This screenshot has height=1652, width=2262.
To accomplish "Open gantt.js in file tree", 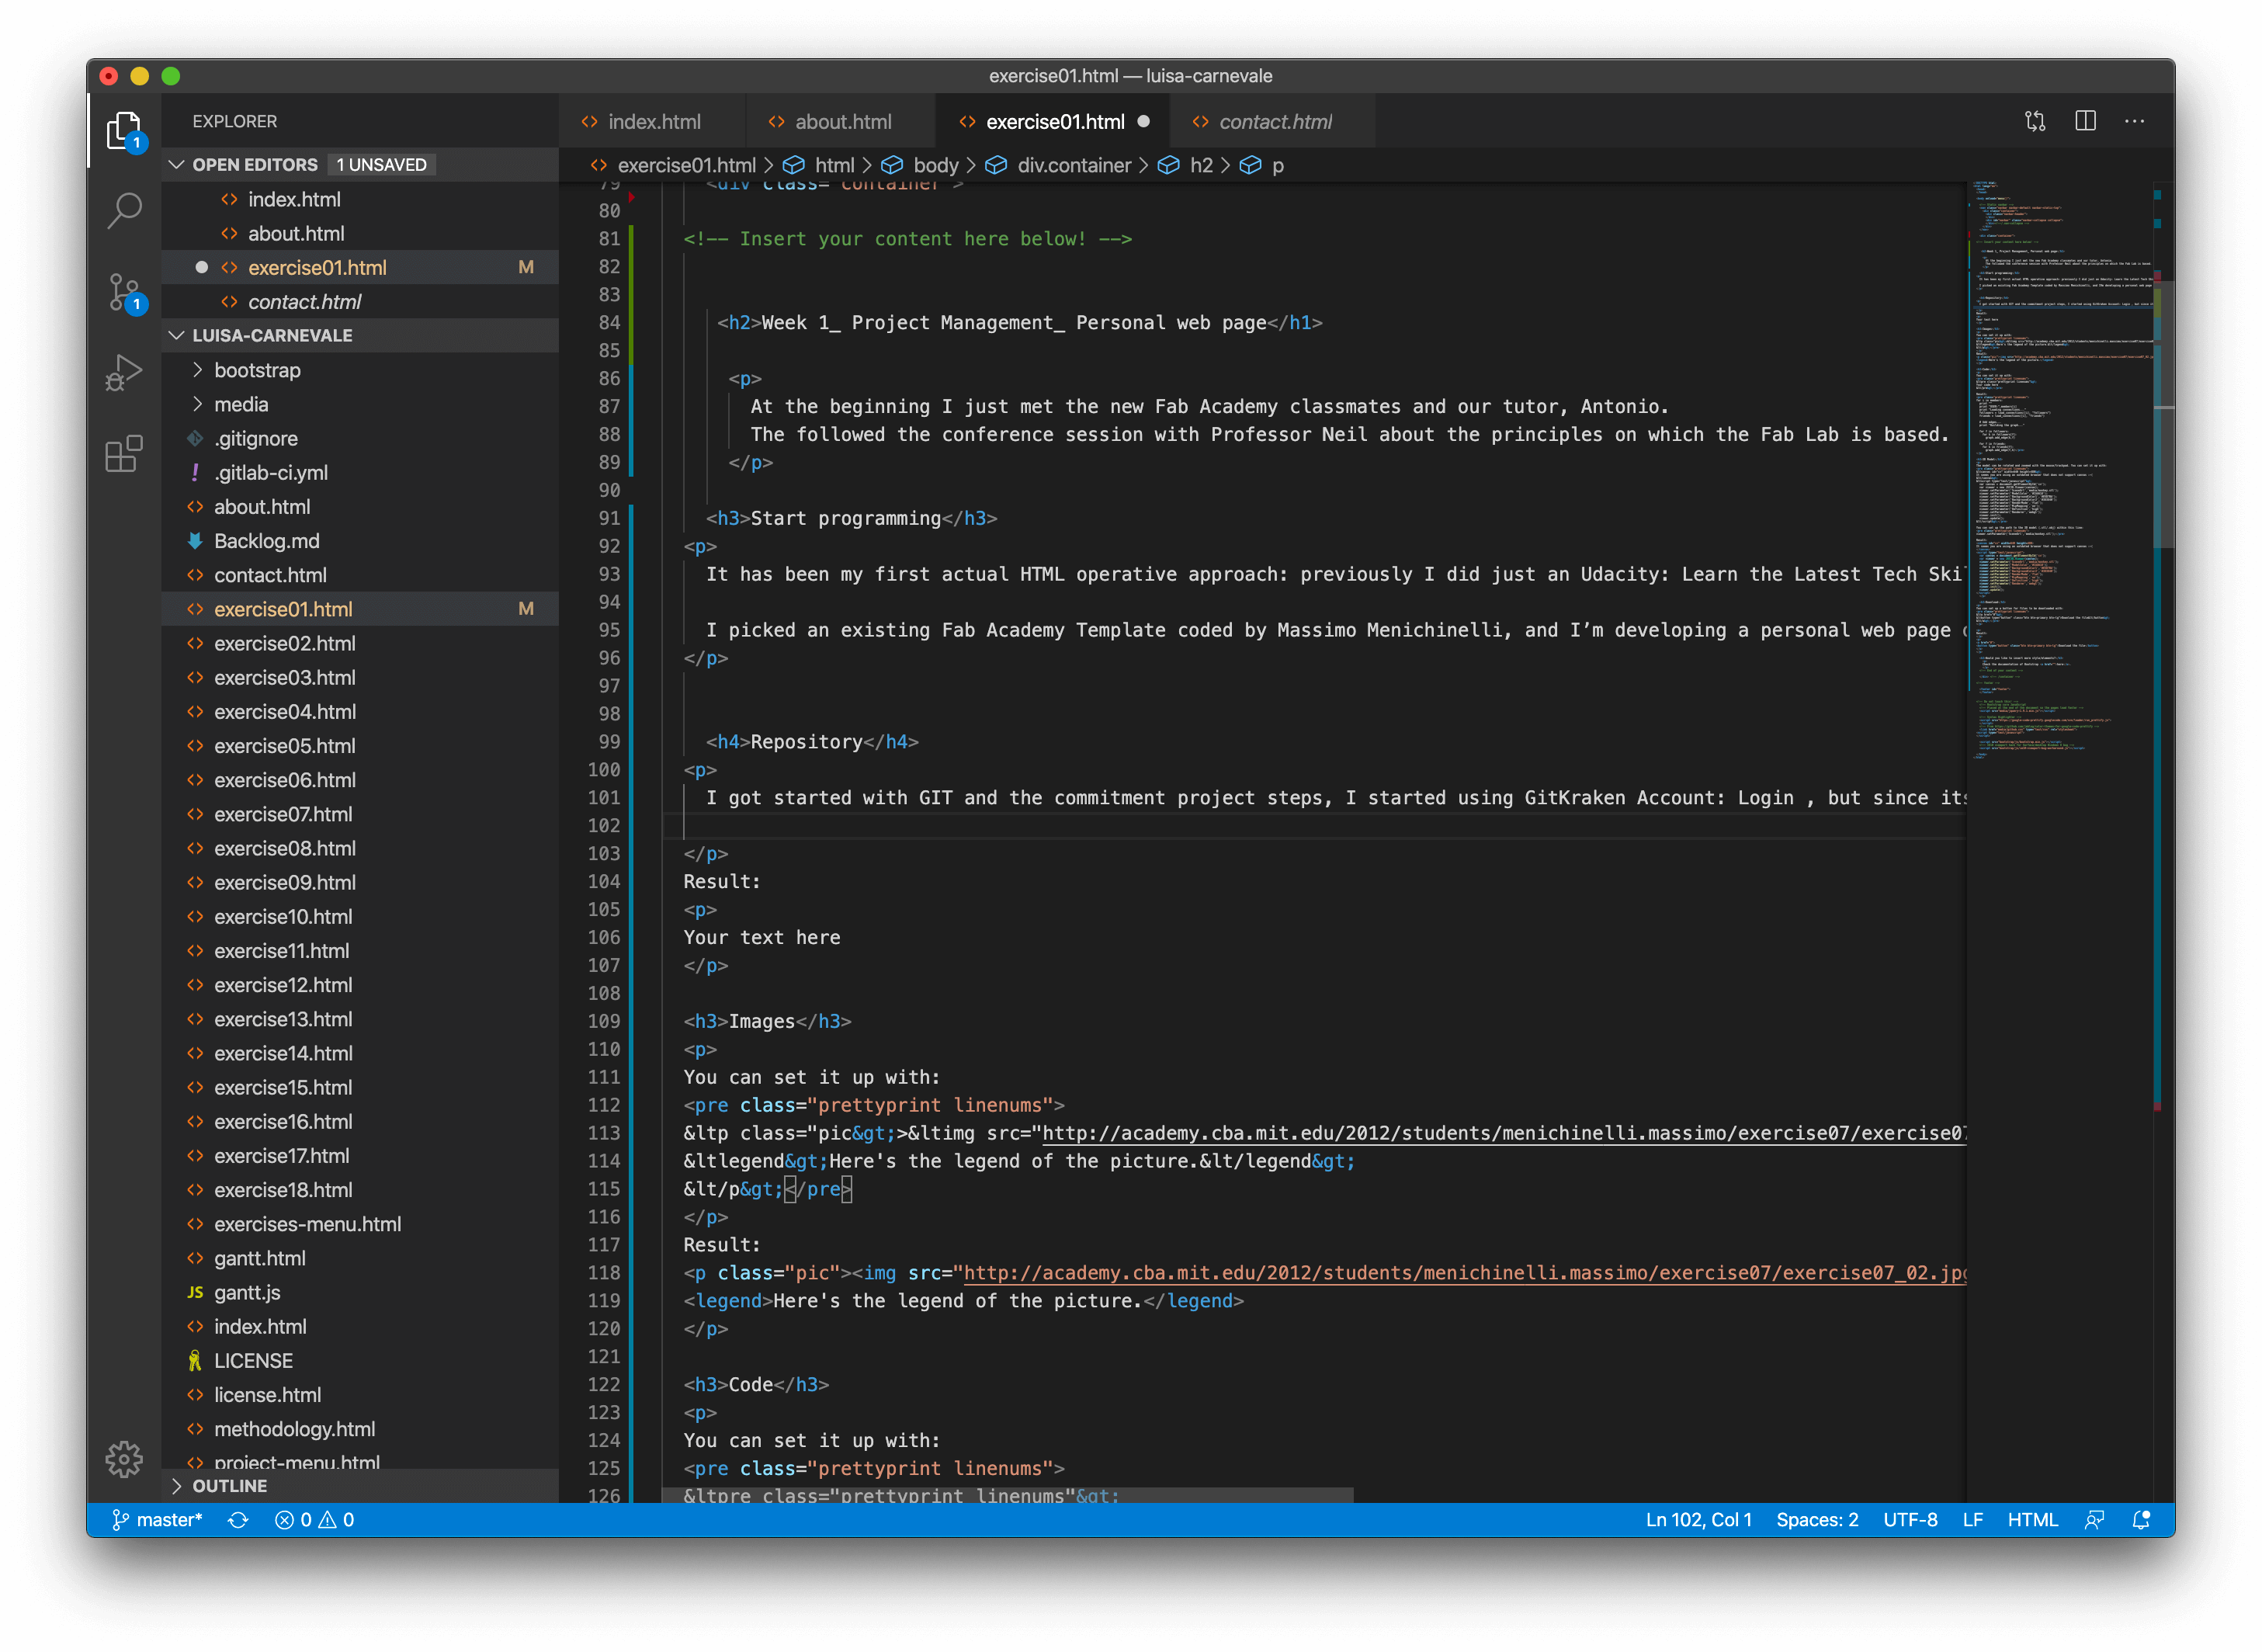I will [360, 1292].
